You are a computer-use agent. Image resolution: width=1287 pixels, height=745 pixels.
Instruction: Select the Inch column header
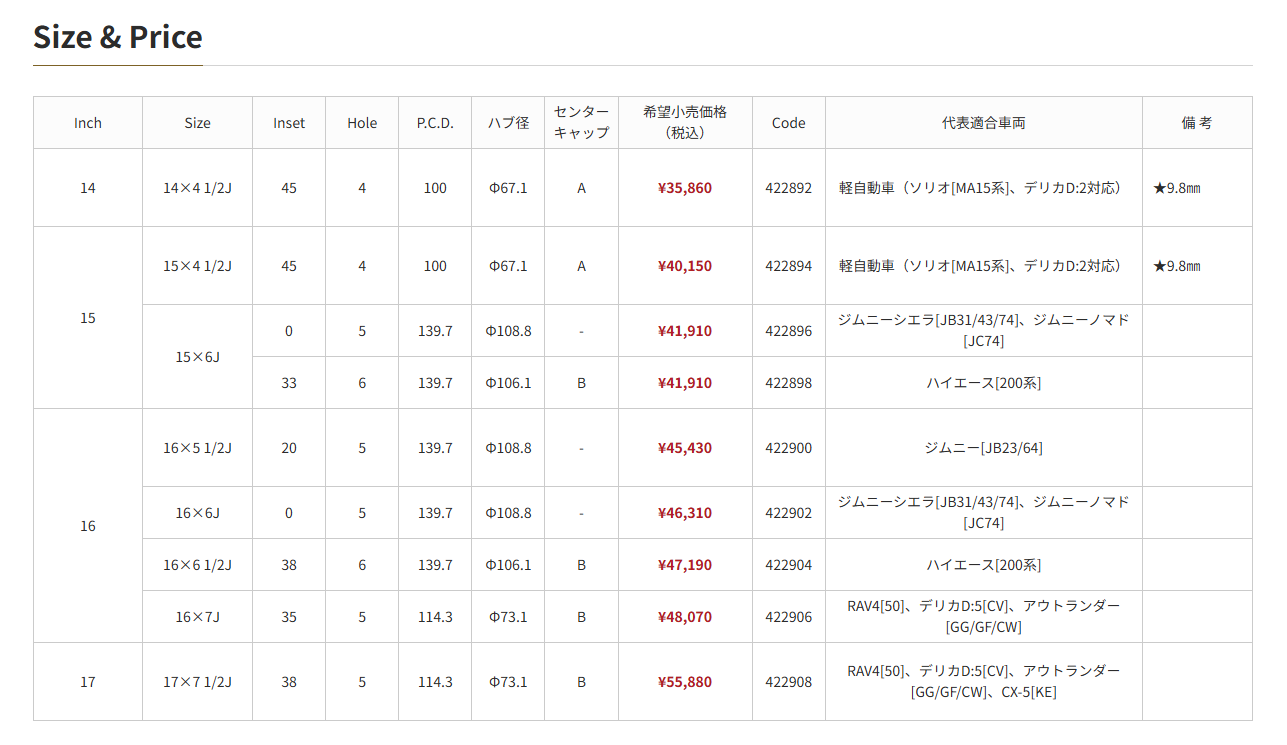88,123
